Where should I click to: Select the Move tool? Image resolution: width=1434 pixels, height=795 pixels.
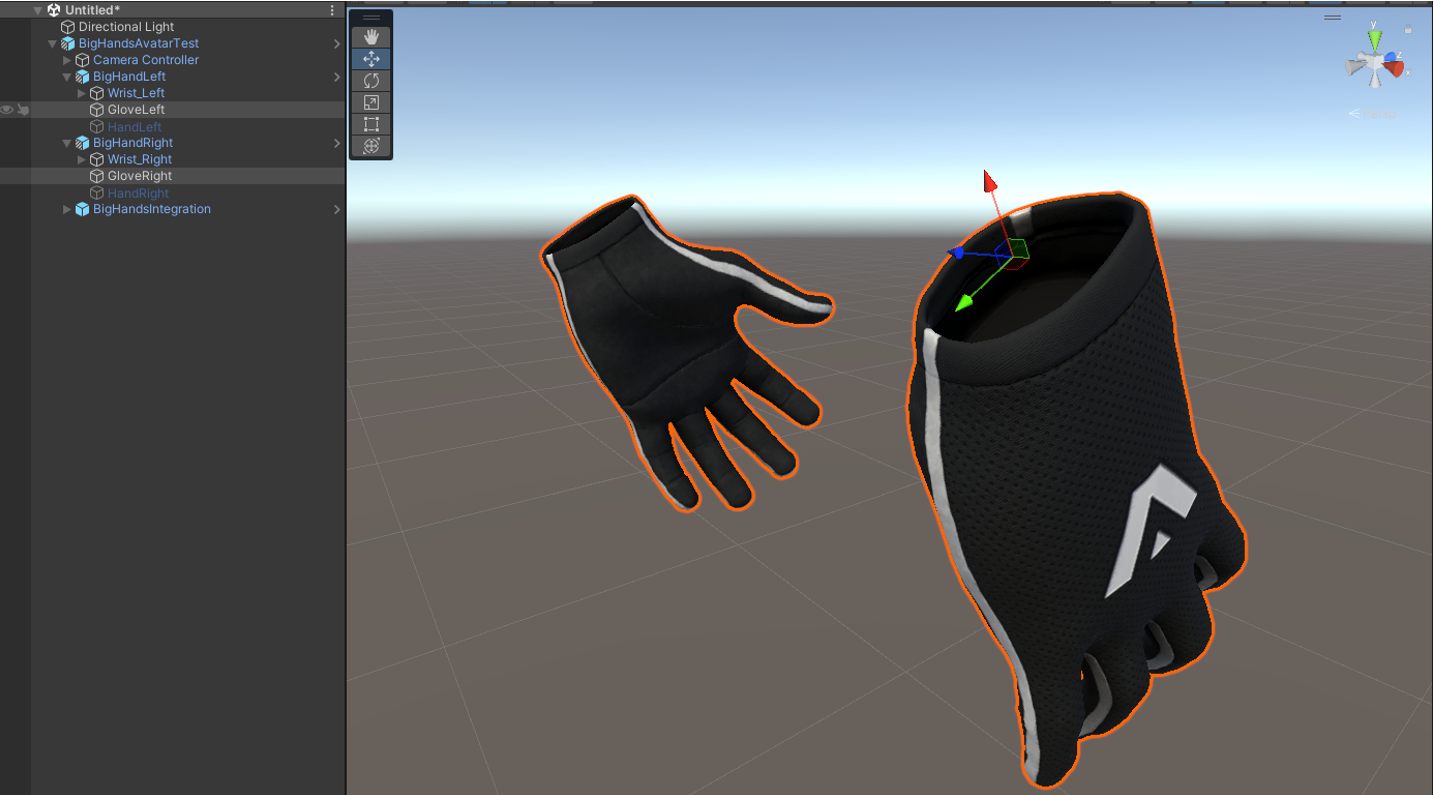tap(371, 59)
